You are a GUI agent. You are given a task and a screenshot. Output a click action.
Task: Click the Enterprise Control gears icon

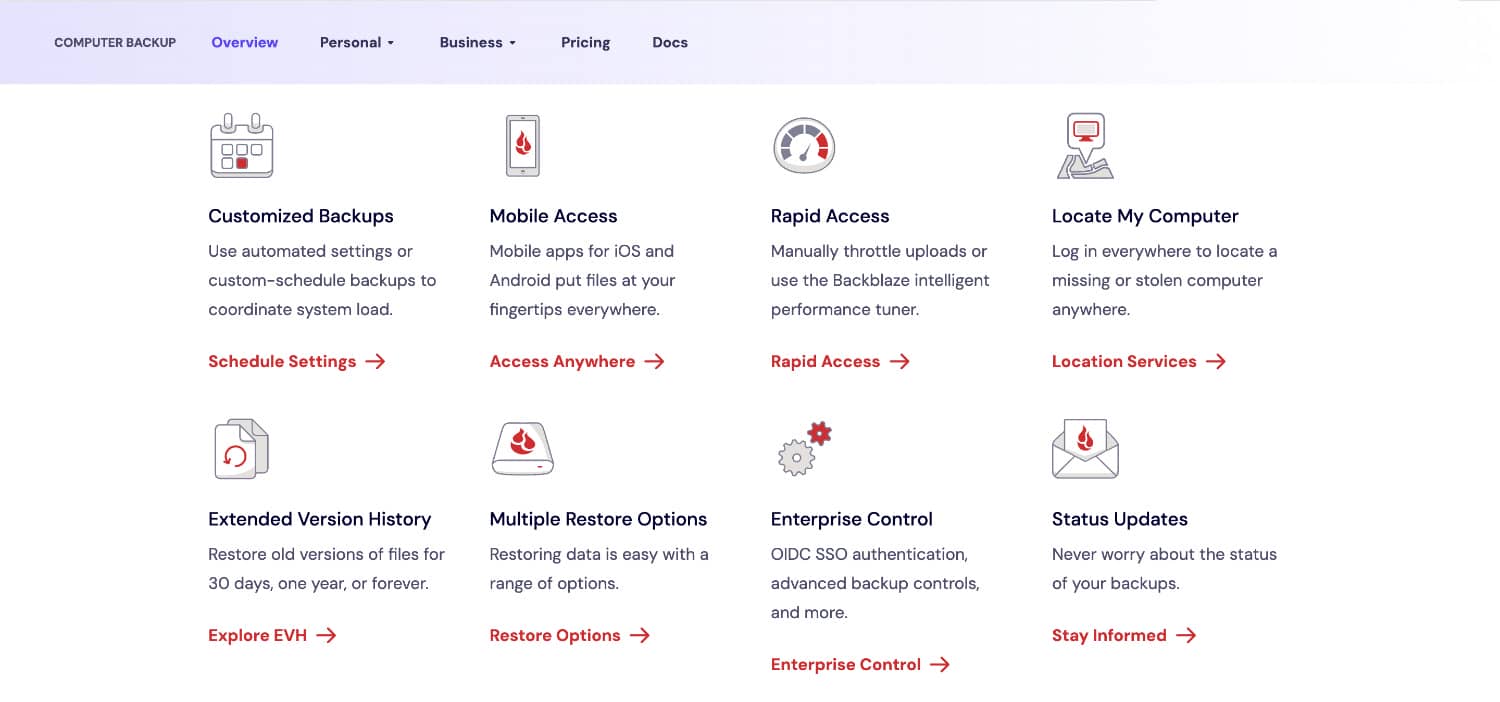pos(804,449)
